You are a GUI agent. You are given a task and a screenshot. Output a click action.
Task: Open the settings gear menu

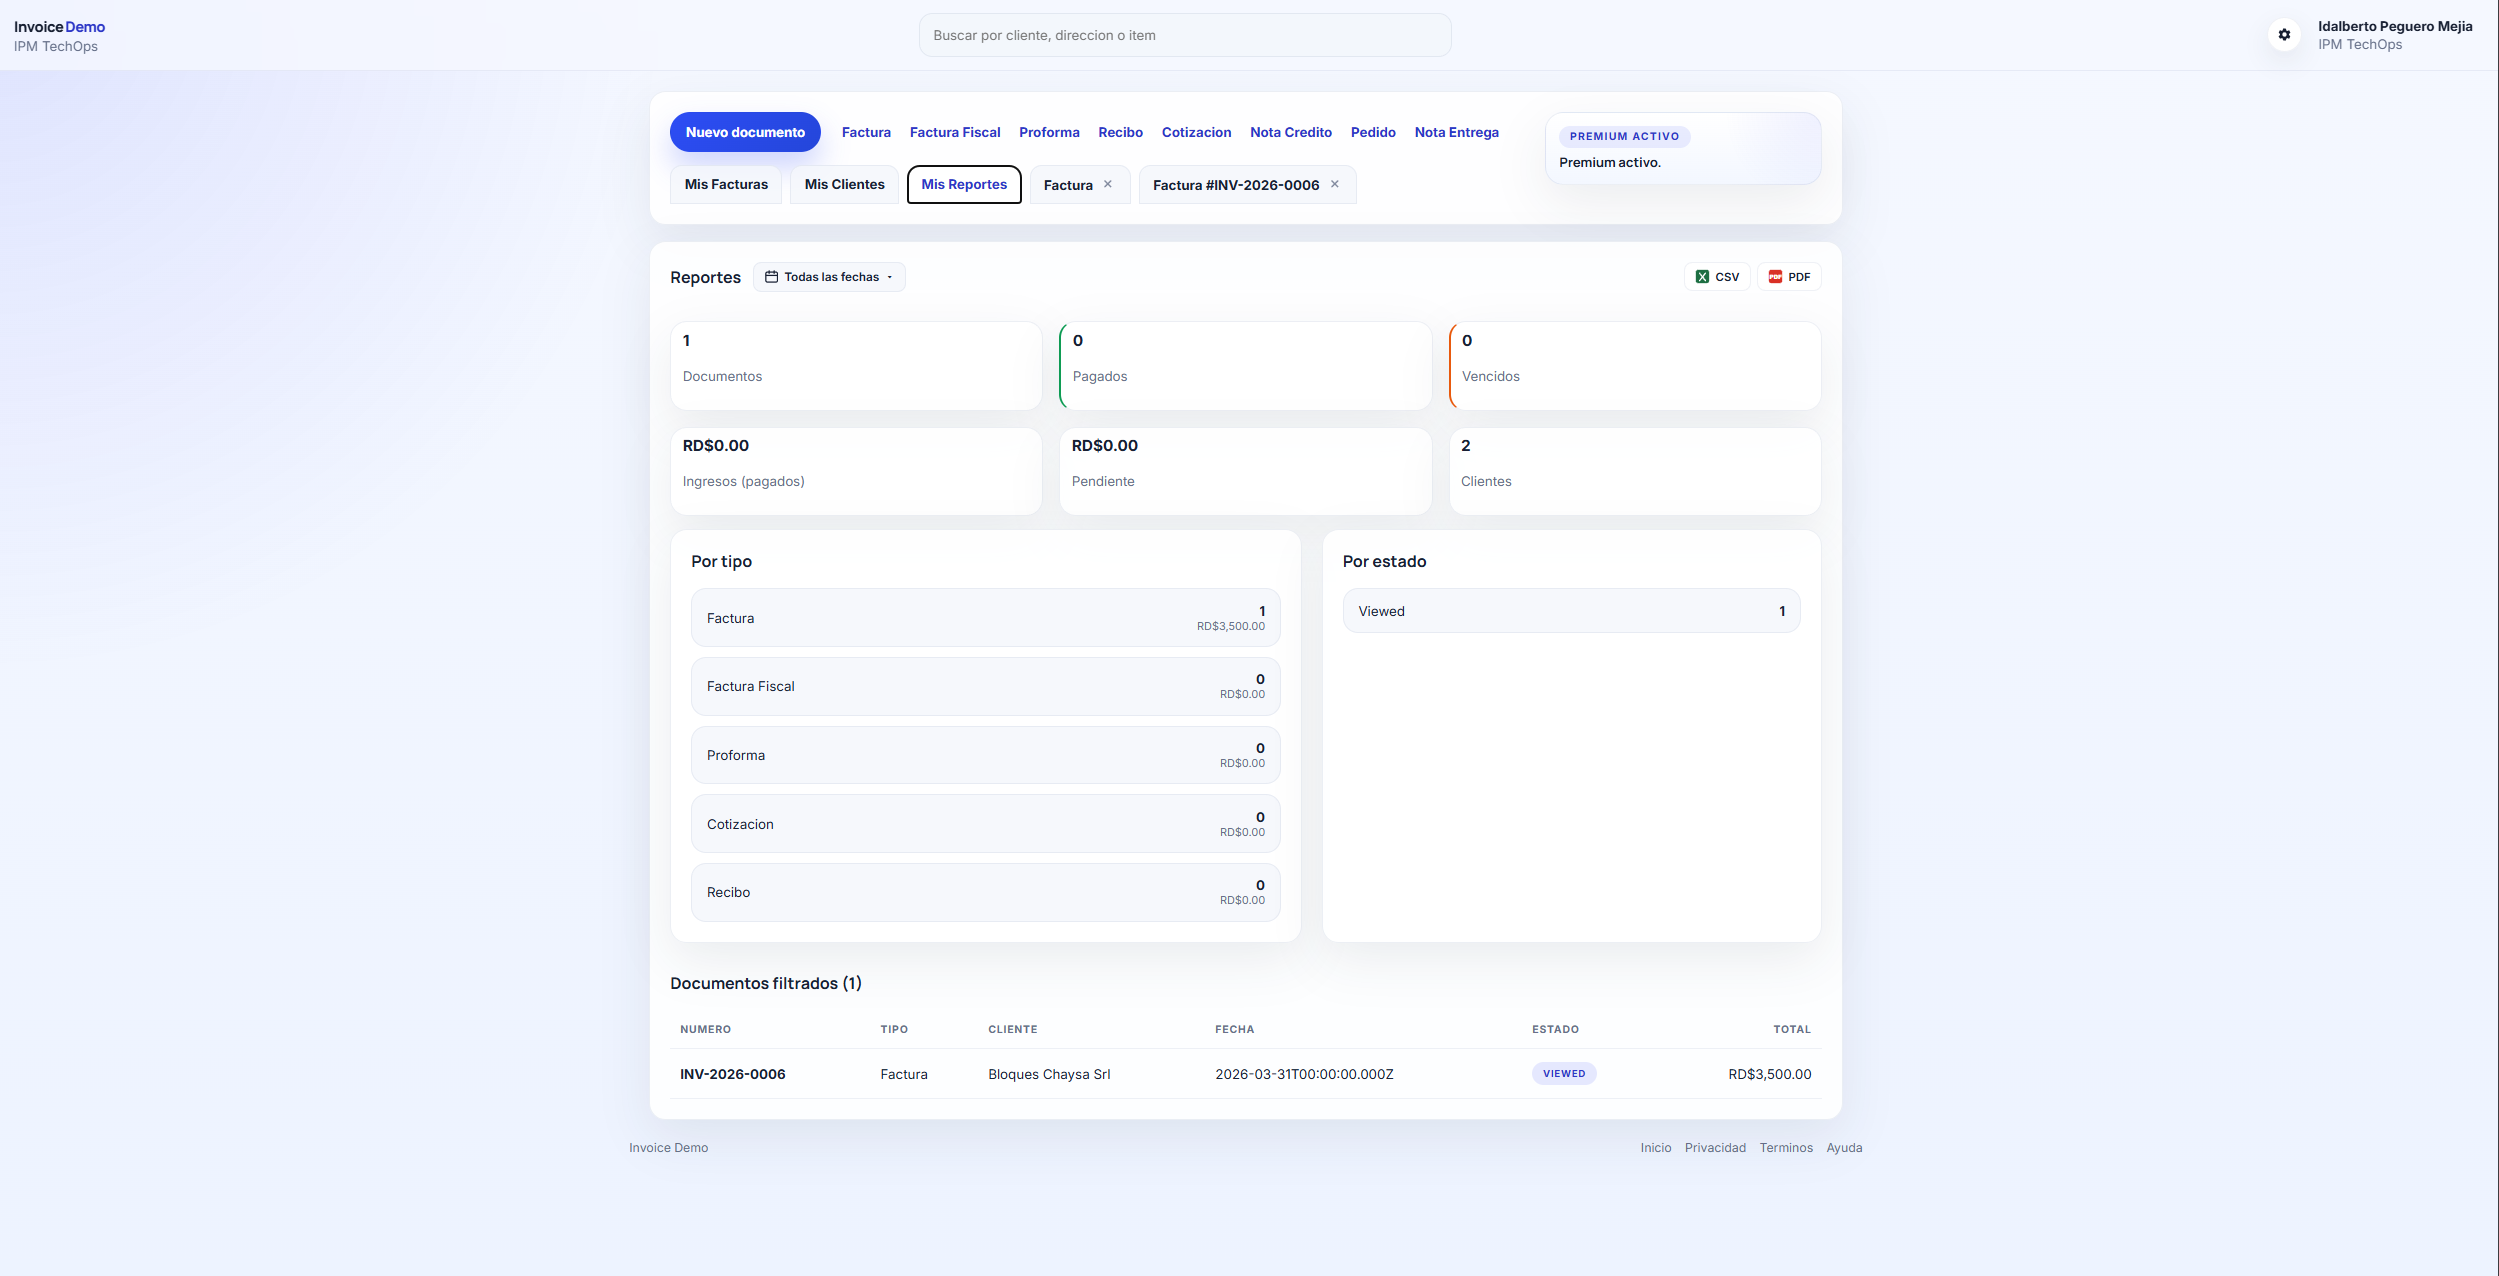pyautogui.click(x=2284, y=34)
